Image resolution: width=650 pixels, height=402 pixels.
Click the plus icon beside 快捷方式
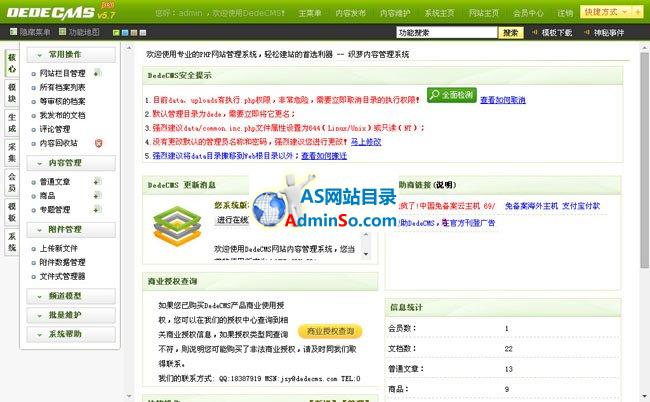point(638,12)
